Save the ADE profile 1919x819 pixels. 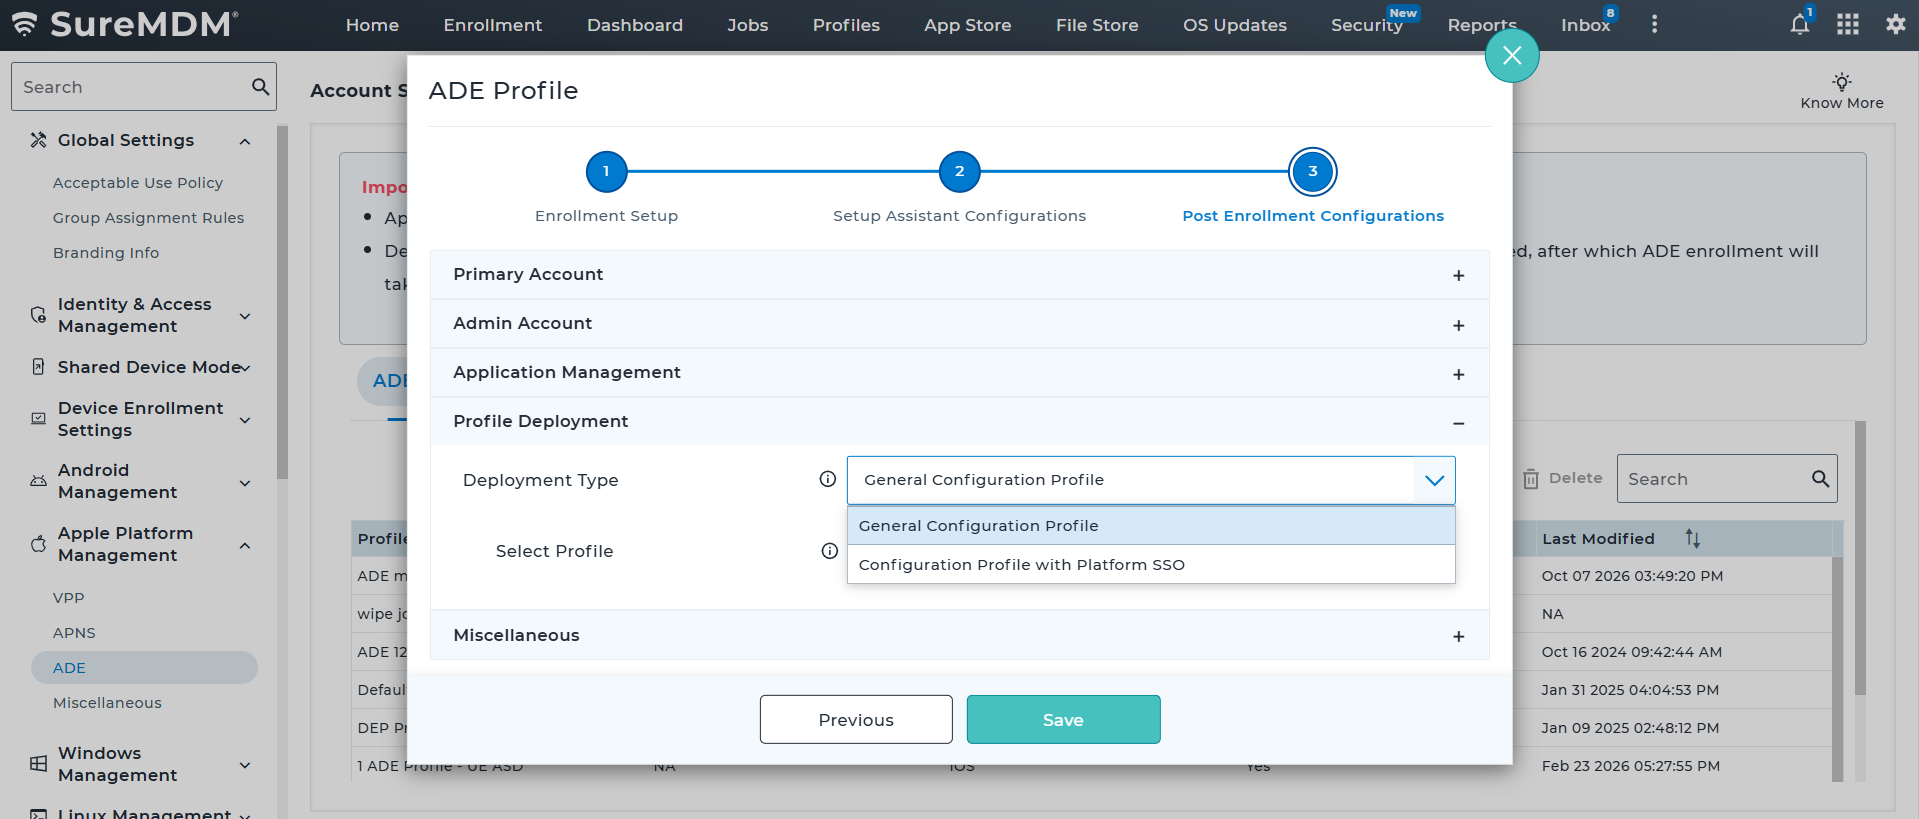pyautogui.click(x=1063, y=720)
